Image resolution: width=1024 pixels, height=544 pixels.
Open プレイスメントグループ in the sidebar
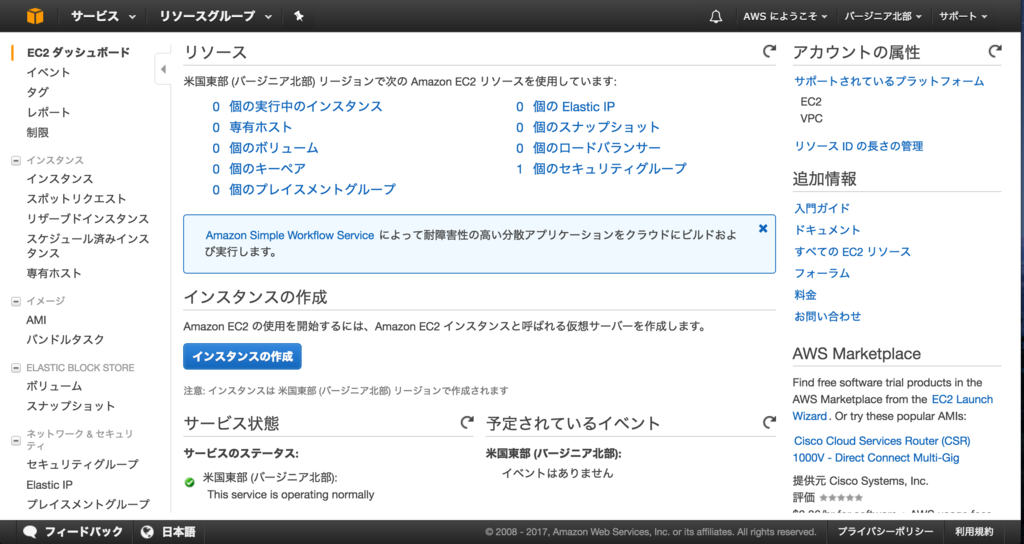[88, 504]
